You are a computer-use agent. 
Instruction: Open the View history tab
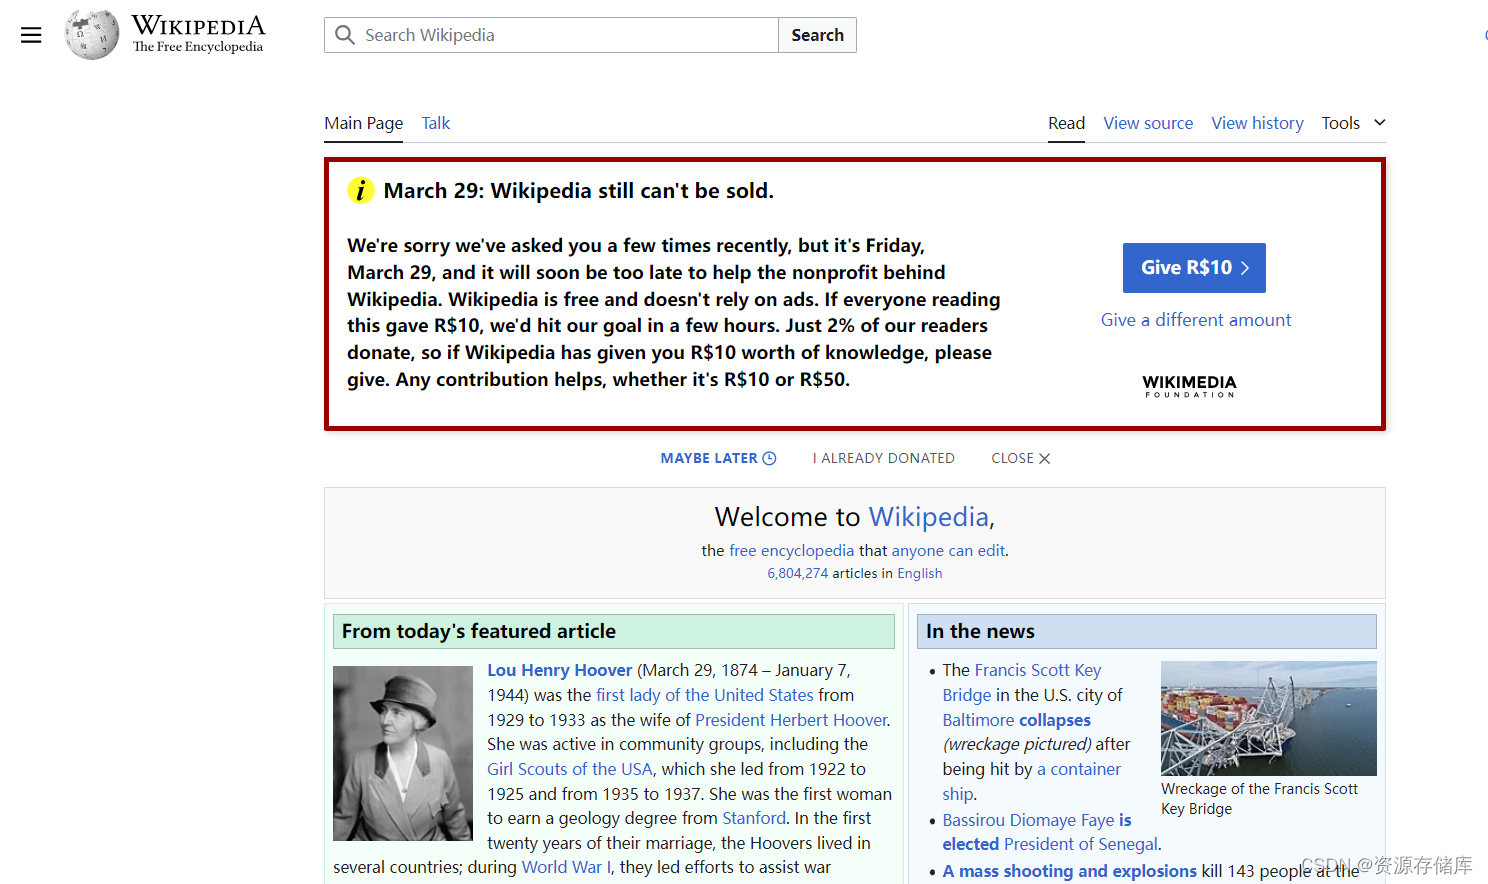(1257, 122)
